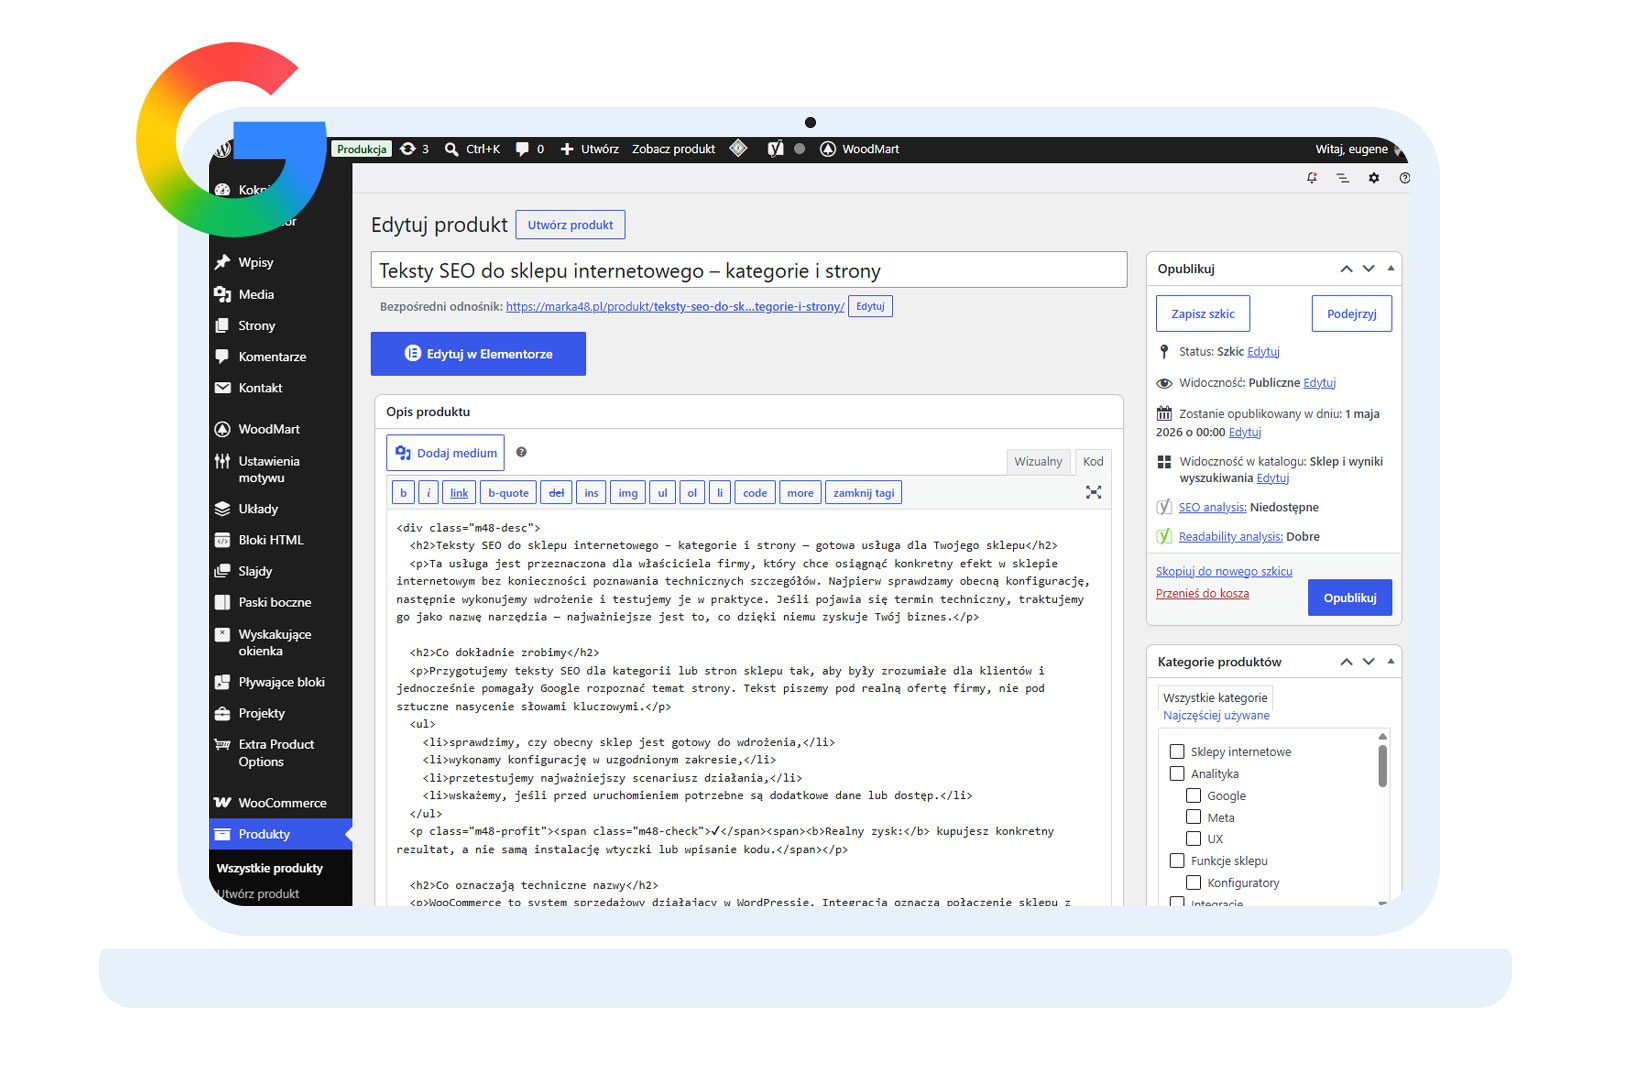Click the Kontakt envelope icon in the sidebar

[x=222, y=388]
